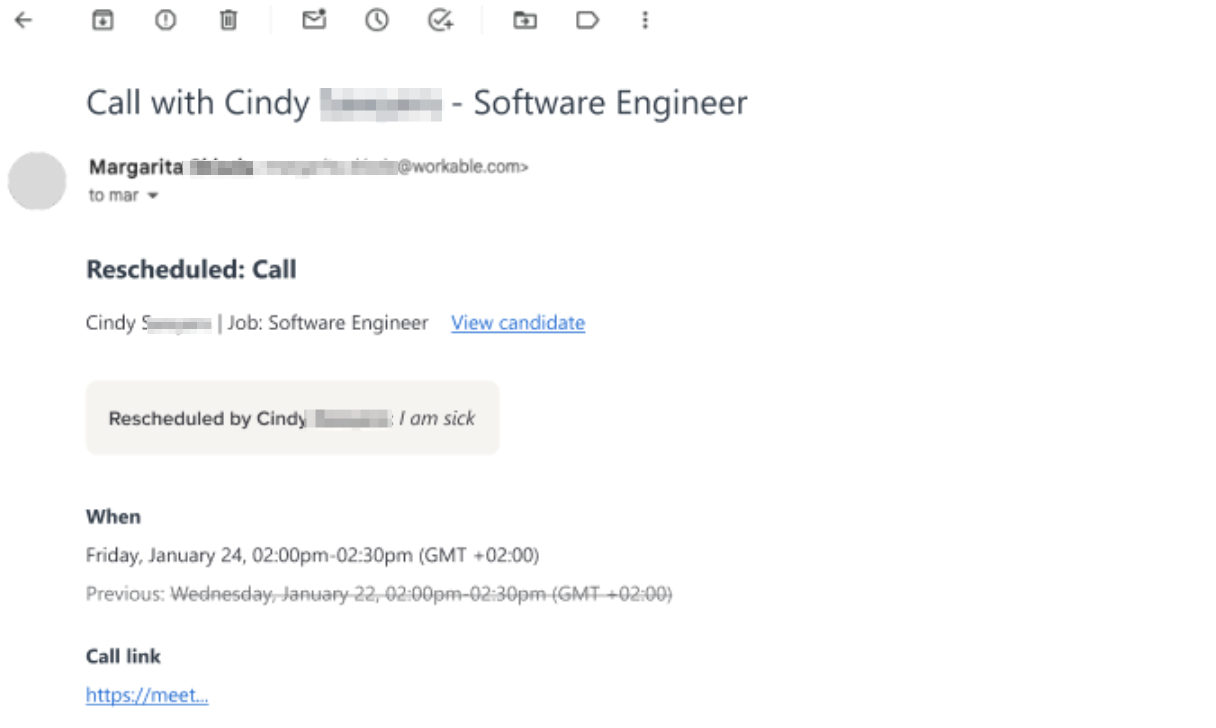Image resolution: width=1216 pixels, height=728 pixels.
Task: Open the Move to folder icon
Action: point(524,20)
